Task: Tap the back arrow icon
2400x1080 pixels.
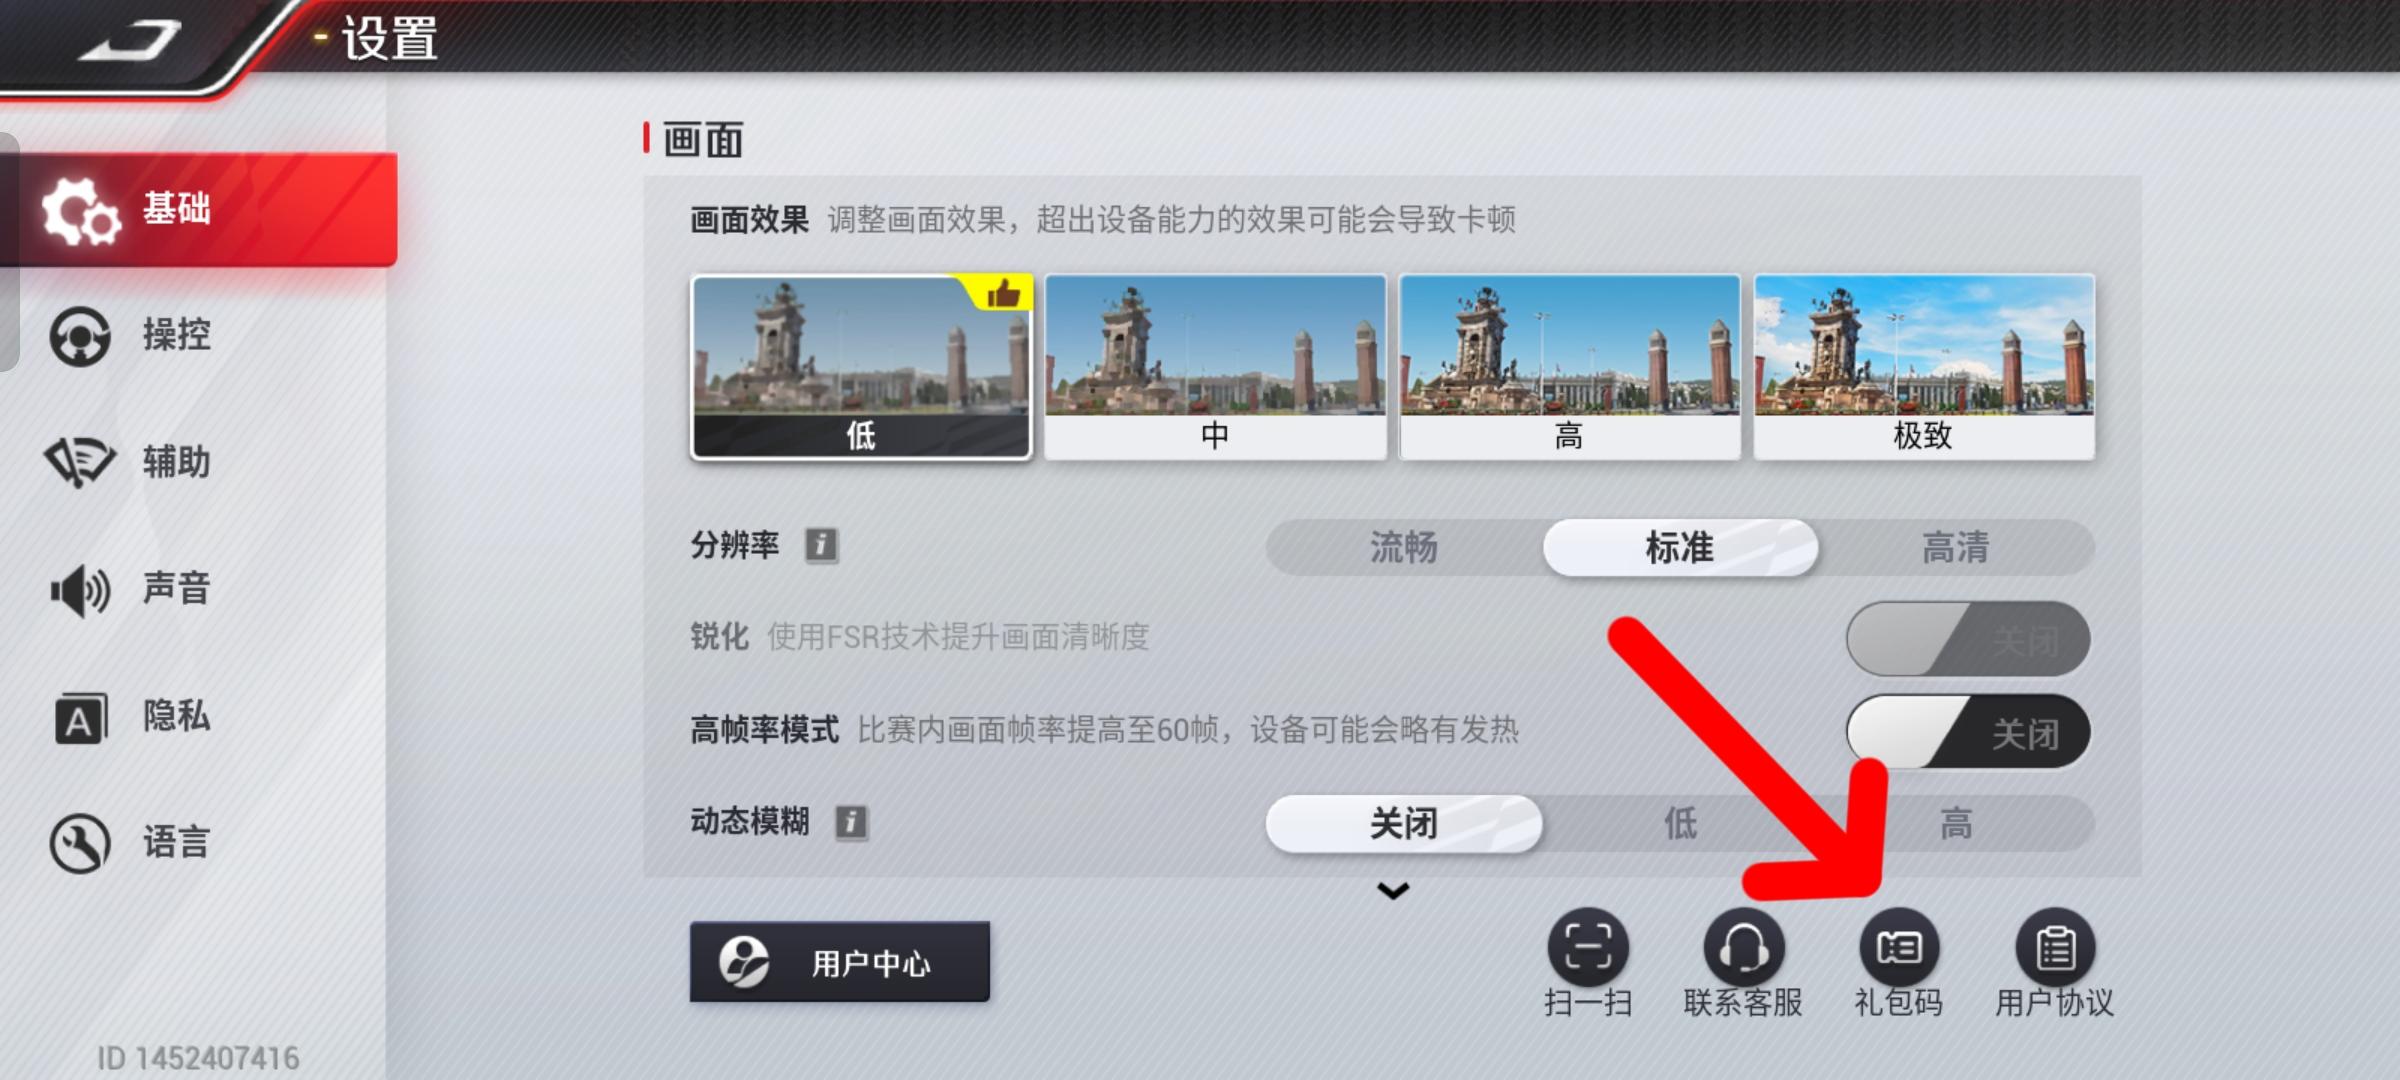Action: [x=130, y=42]
